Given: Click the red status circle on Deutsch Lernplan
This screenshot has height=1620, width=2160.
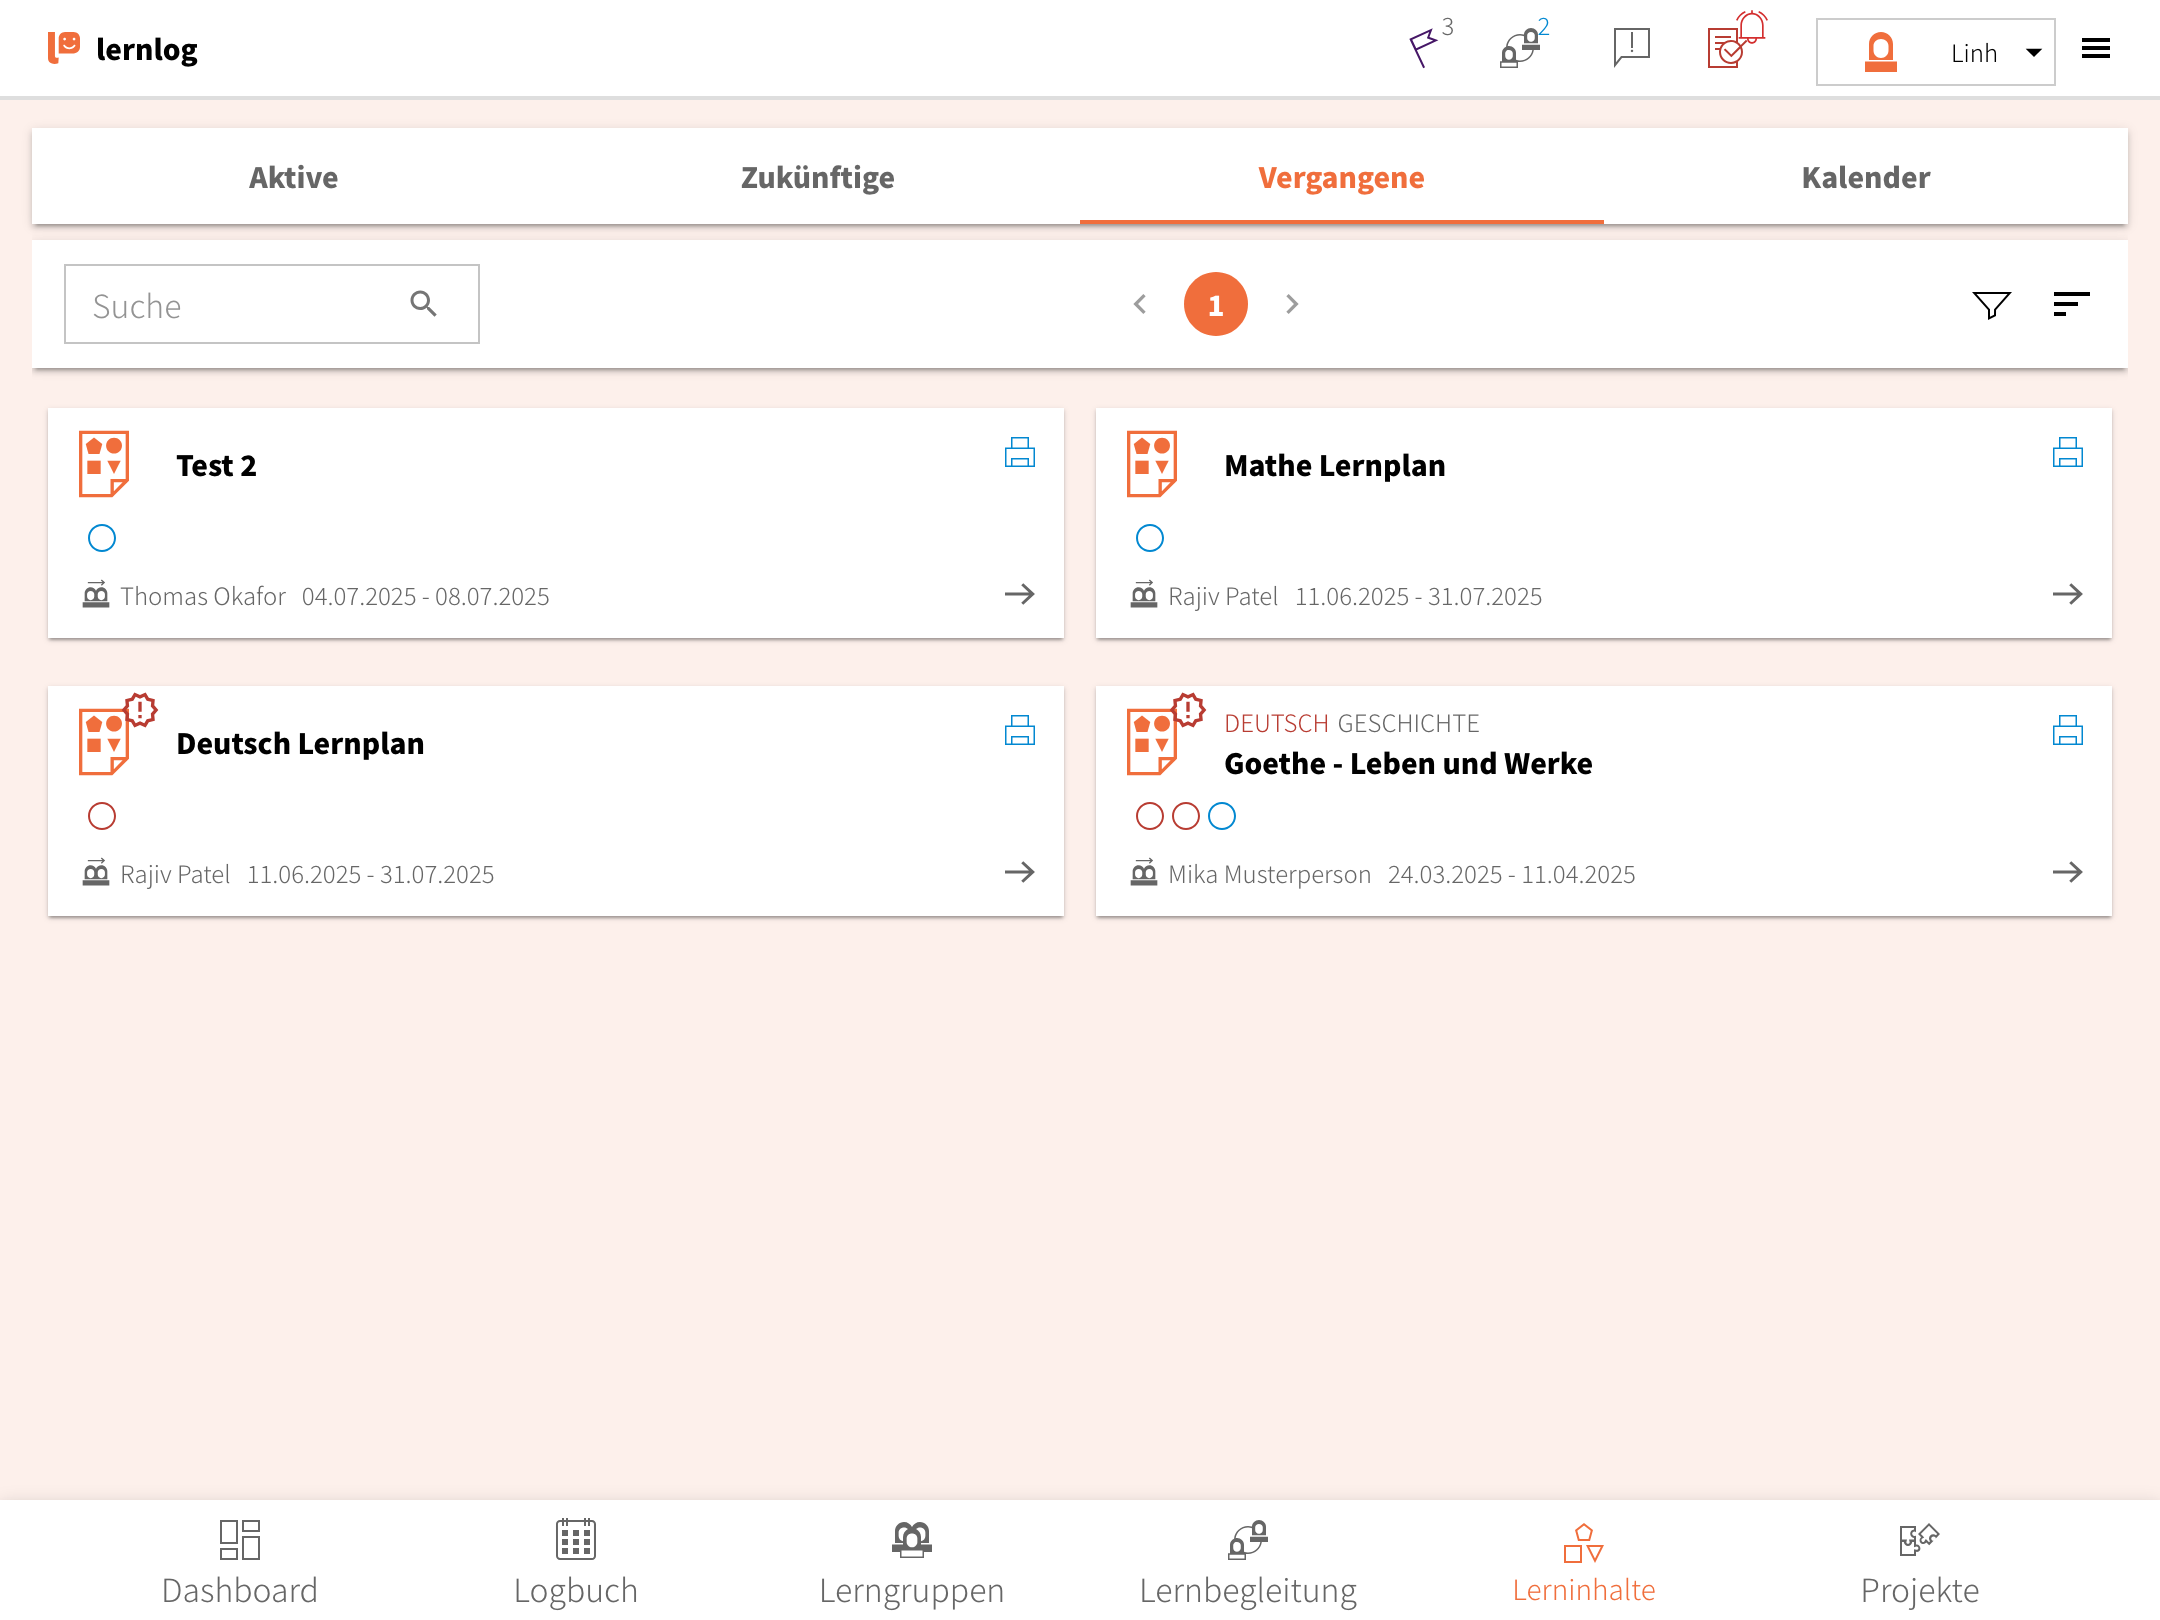Looking at the screenshot, I should pyautogui.click(x=102, y=816).
